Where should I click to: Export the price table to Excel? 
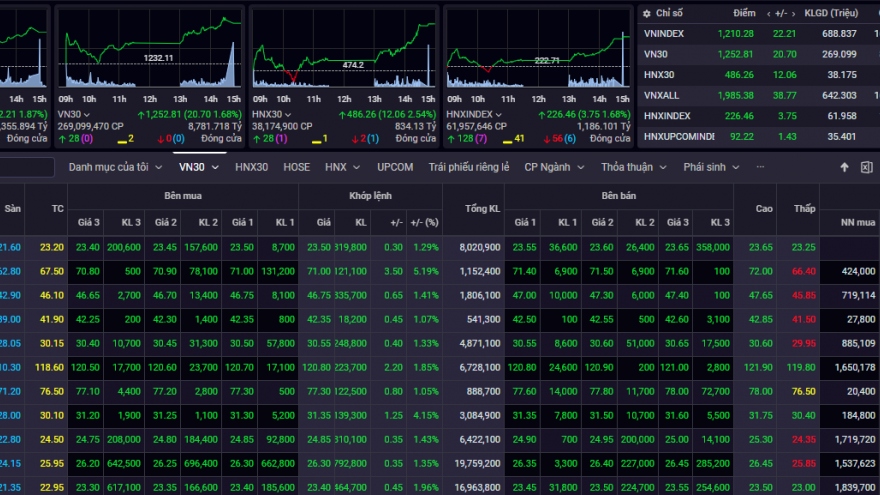pos(866,167)
